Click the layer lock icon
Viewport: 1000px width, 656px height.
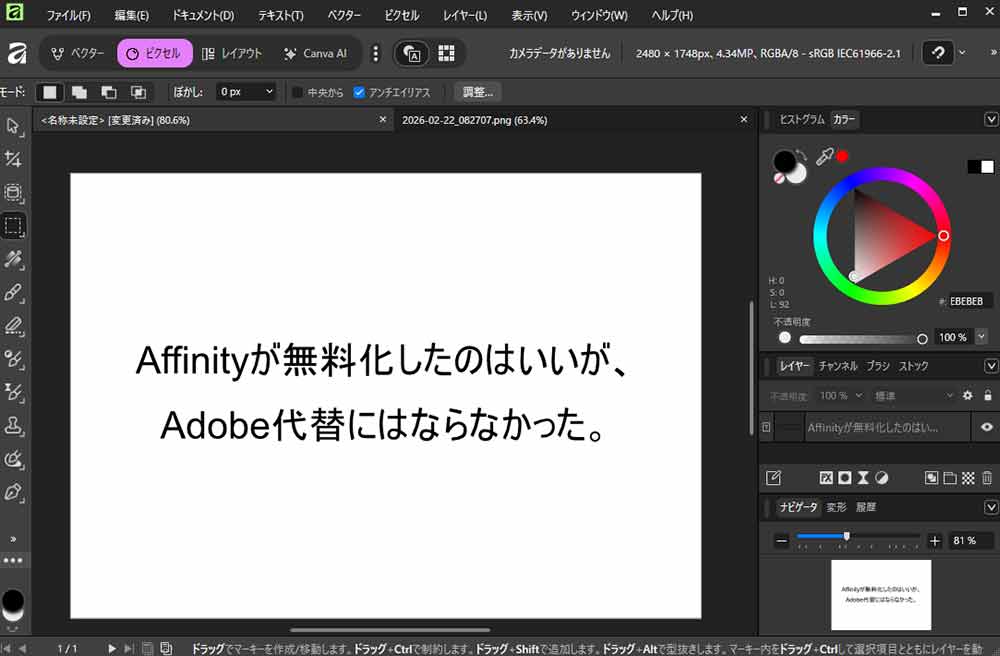[x=987, y=396]
